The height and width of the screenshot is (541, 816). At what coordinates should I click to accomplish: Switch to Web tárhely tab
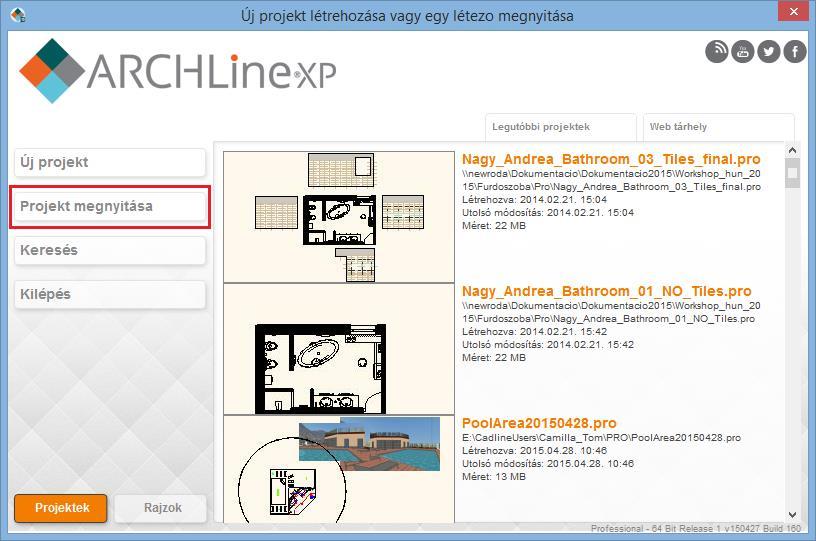(x=719, y=127)
